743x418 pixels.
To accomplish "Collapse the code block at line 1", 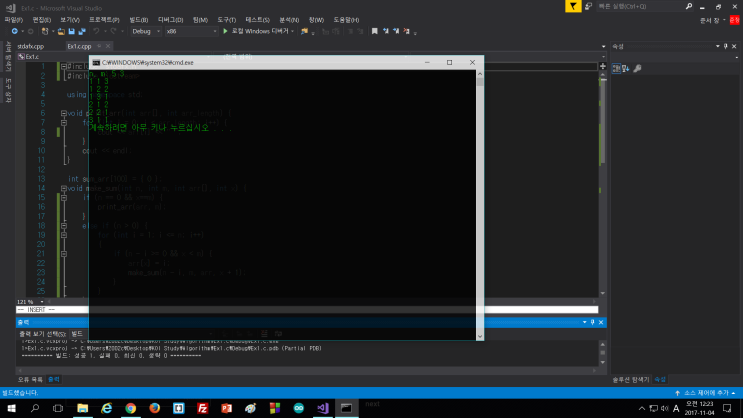I will point(63,66).
